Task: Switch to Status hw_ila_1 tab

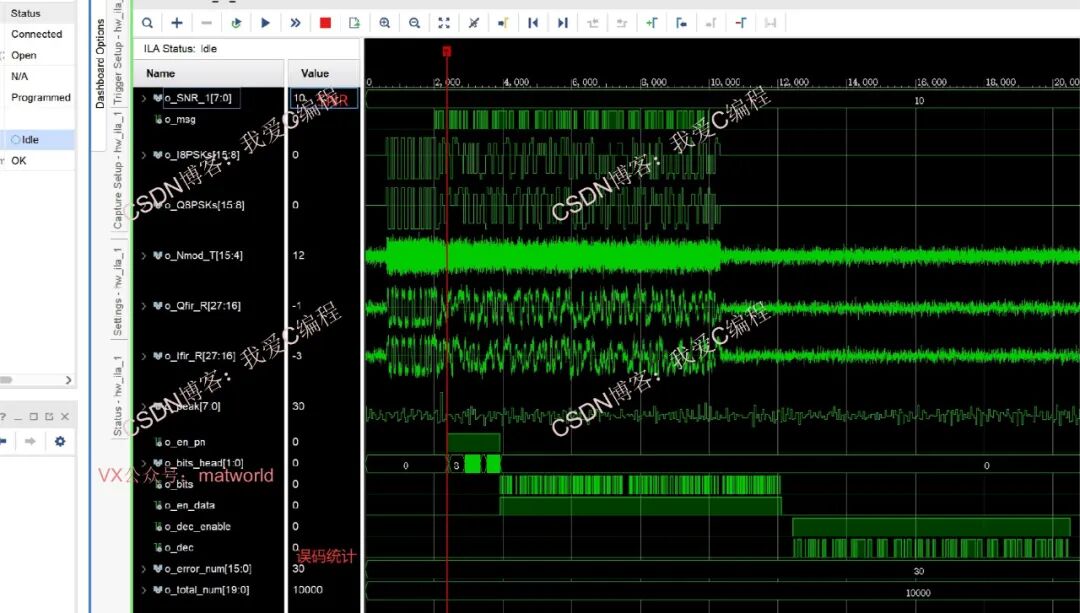Action: [x=118, y=396]
